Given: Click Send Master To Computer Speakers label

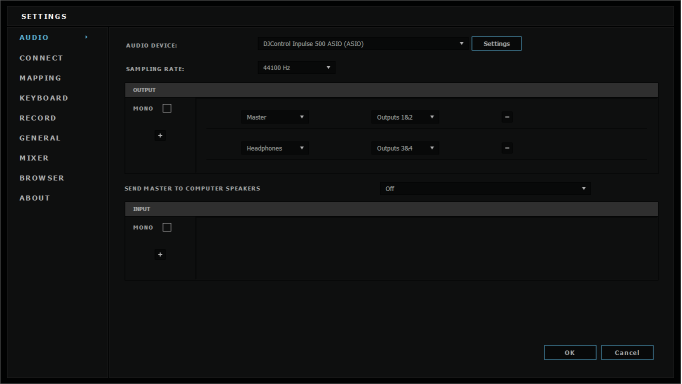Looking at the screenshot, I should pyautogui.click(x=192, y=188).
